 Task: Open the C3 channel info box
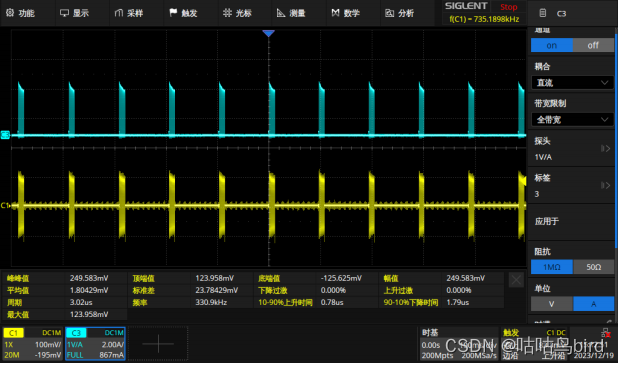pyautogui.click(x=95, y=344)
